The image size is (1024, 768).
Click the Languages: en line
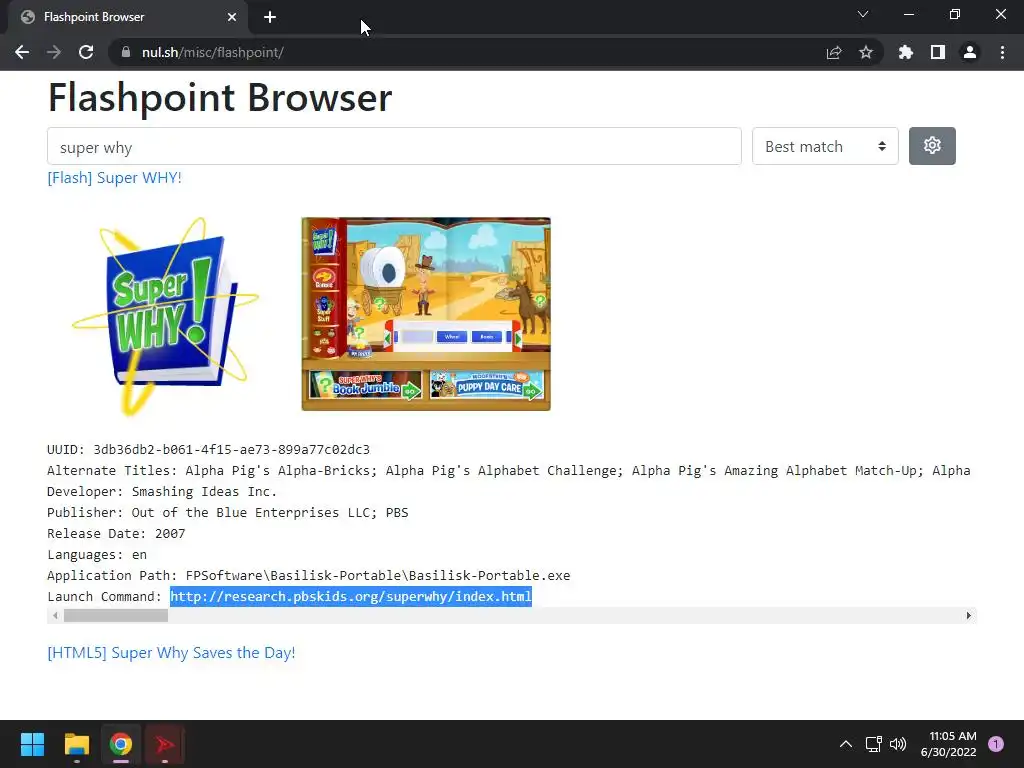[97, 554]
